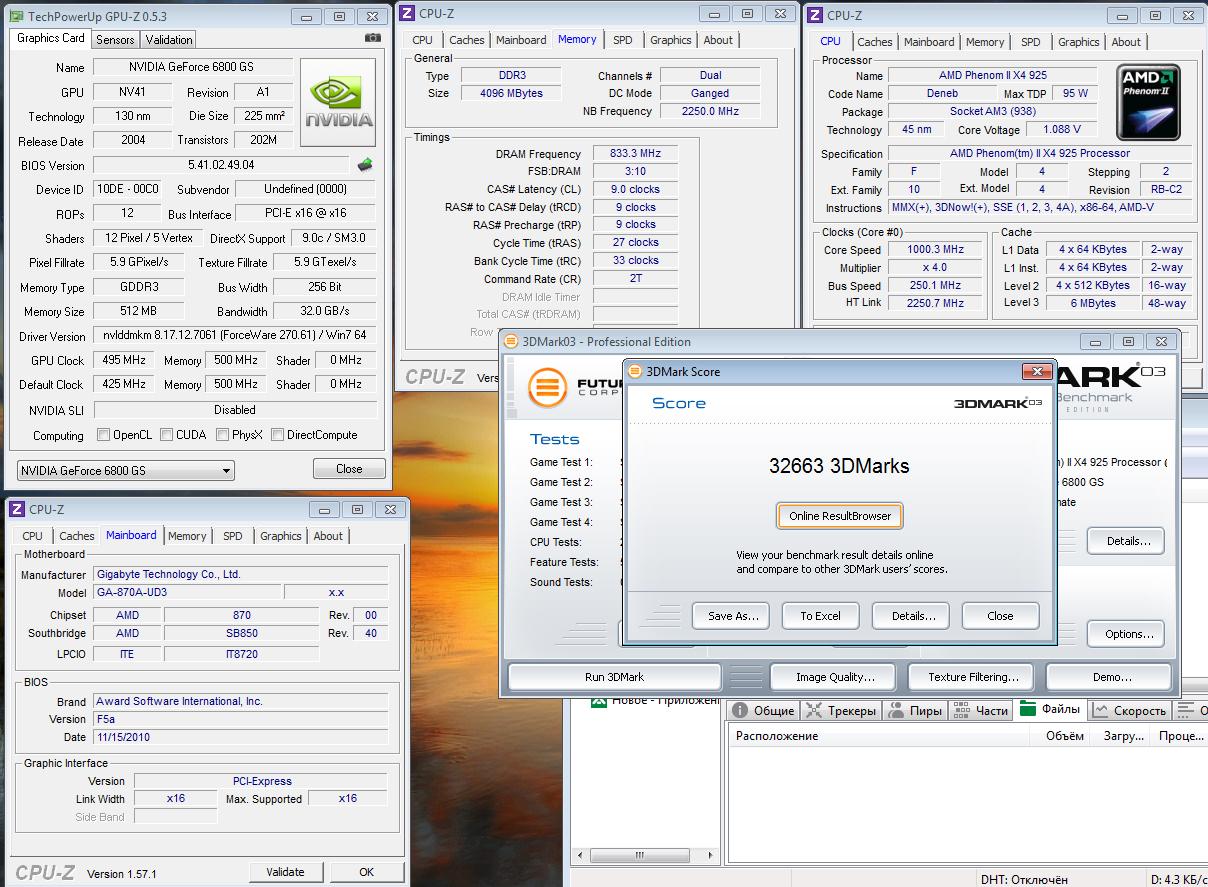
Task: Click Close in 3DMark Score dialog
Action: pyautogui.click(x=1000, y=616)
